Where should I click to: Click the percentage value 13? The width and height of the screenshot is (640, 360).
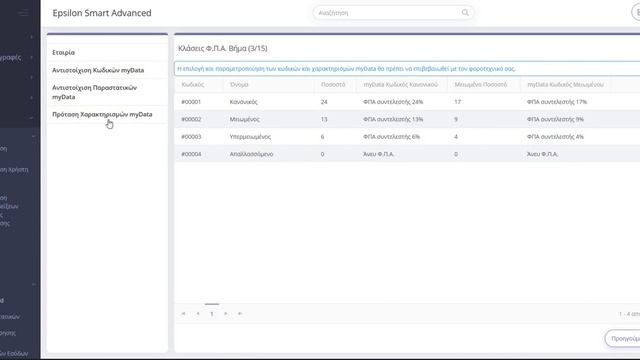click(x=324, y=119)
